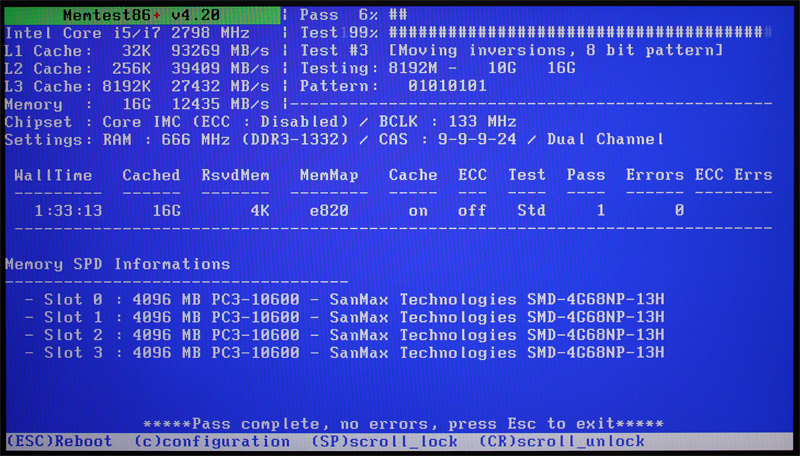This screenshot has height=456, width=800.
Task: Click the Std test value
Action: [531, 210]
